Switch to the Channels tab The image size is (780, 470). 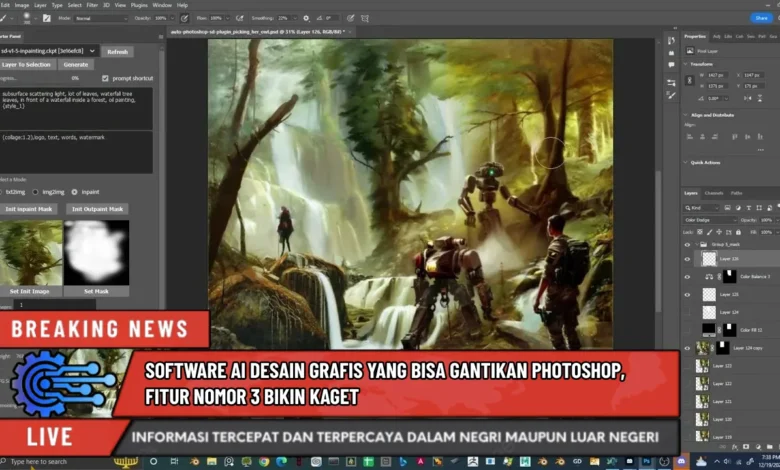[714, 193]
